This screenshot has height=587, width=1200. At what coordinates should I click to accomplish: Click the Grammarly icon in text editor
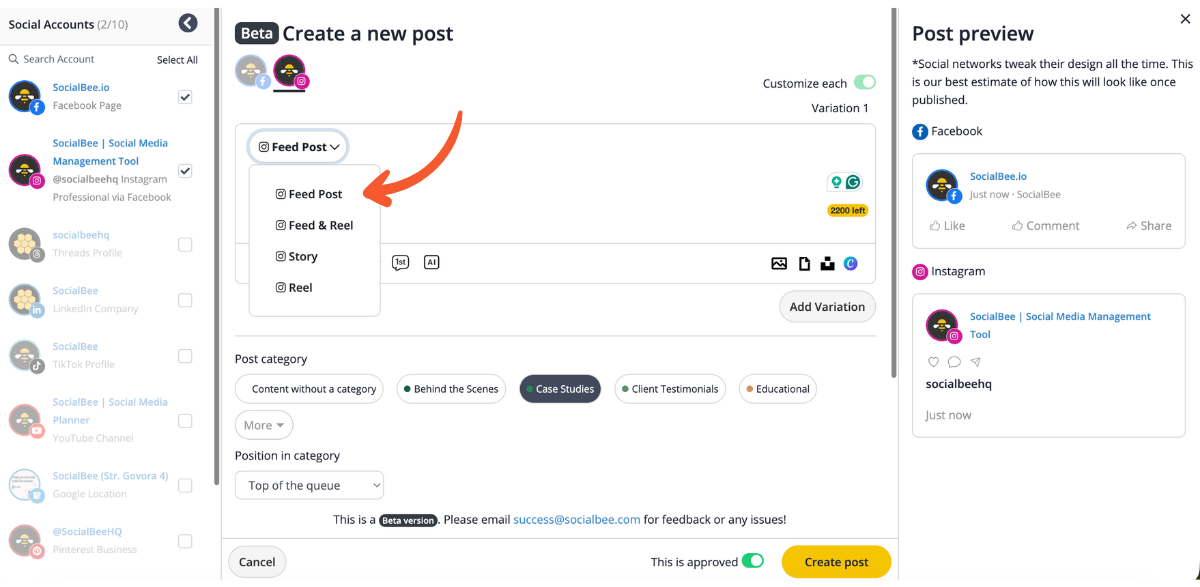coord(853,182)
